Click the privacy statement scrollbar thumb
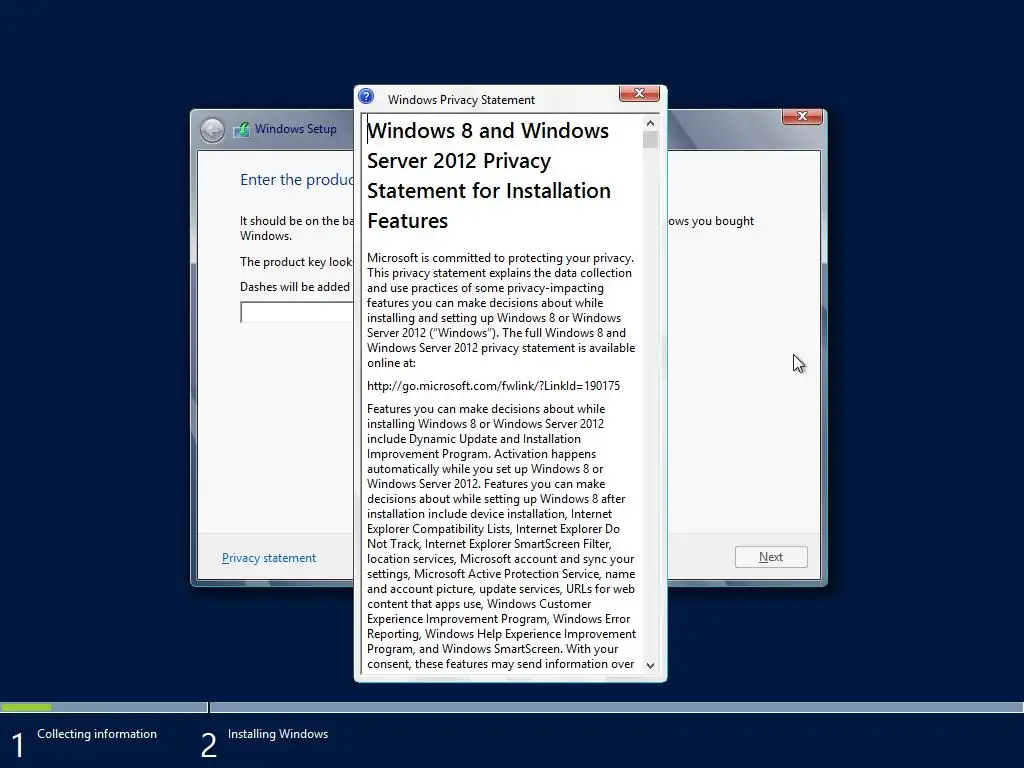The height and width of the screenshot is (768, 1024). 650,139
